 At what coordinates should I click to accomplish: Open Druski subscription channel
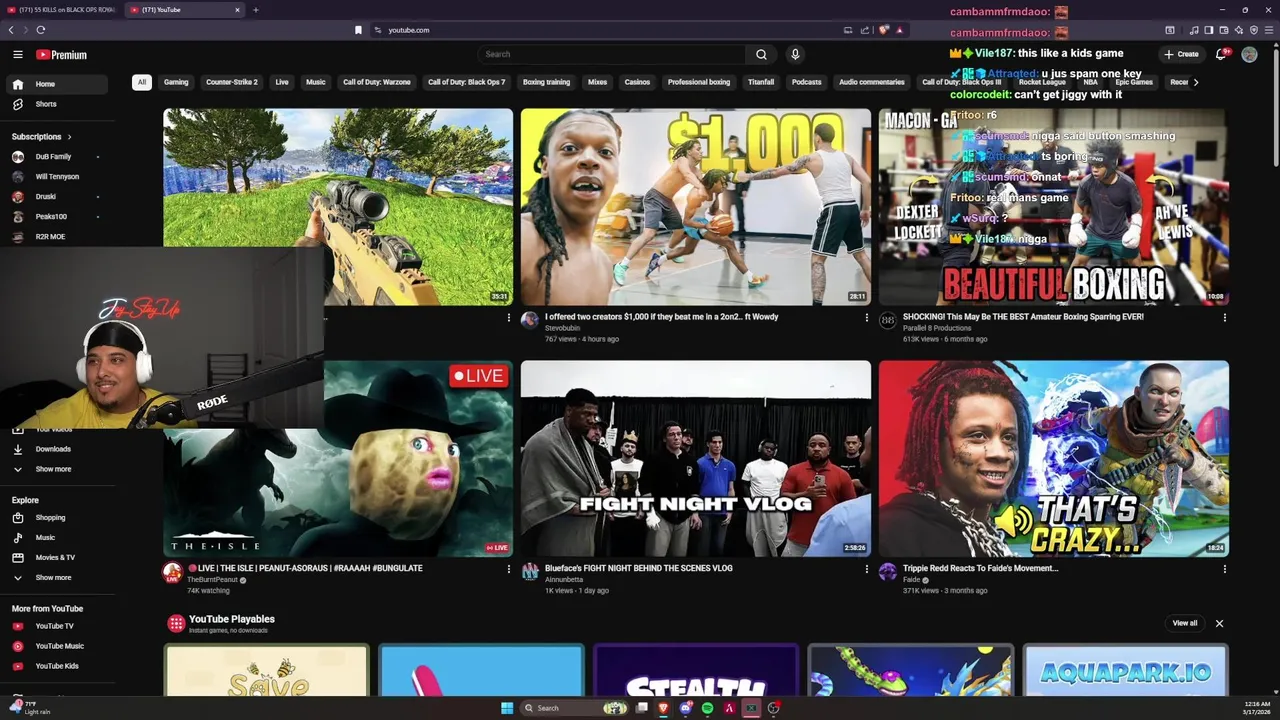(58, 197)
